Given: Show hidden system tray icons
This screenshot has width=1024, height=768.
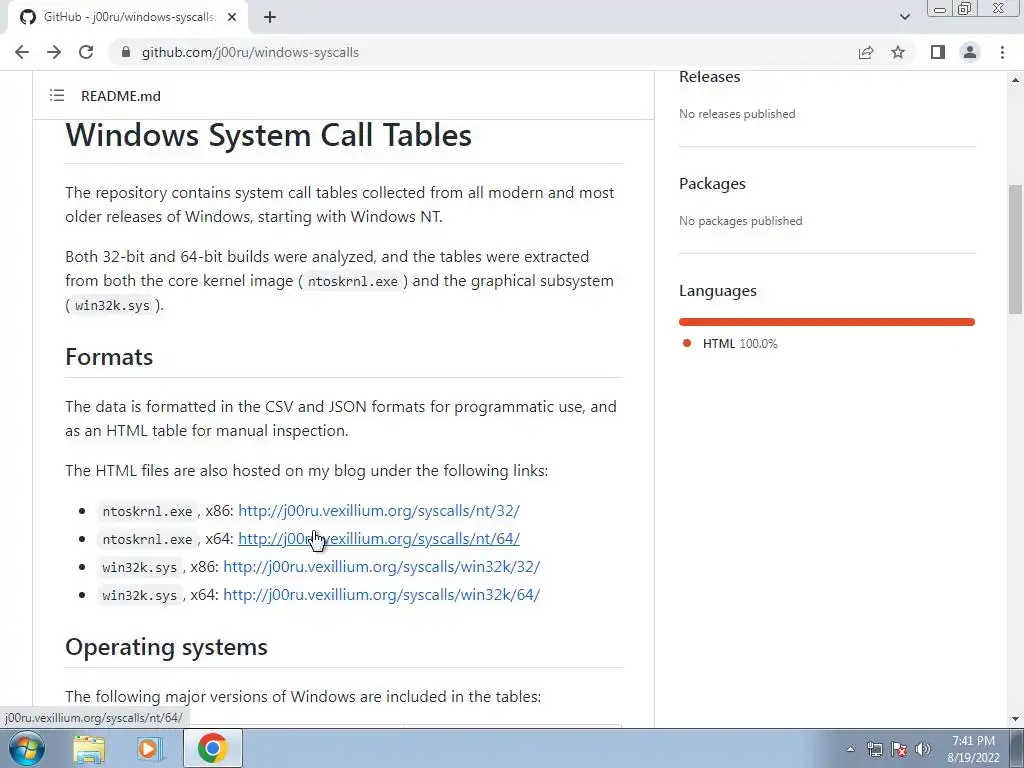Looking at the screenshot, I should (850, 749).
